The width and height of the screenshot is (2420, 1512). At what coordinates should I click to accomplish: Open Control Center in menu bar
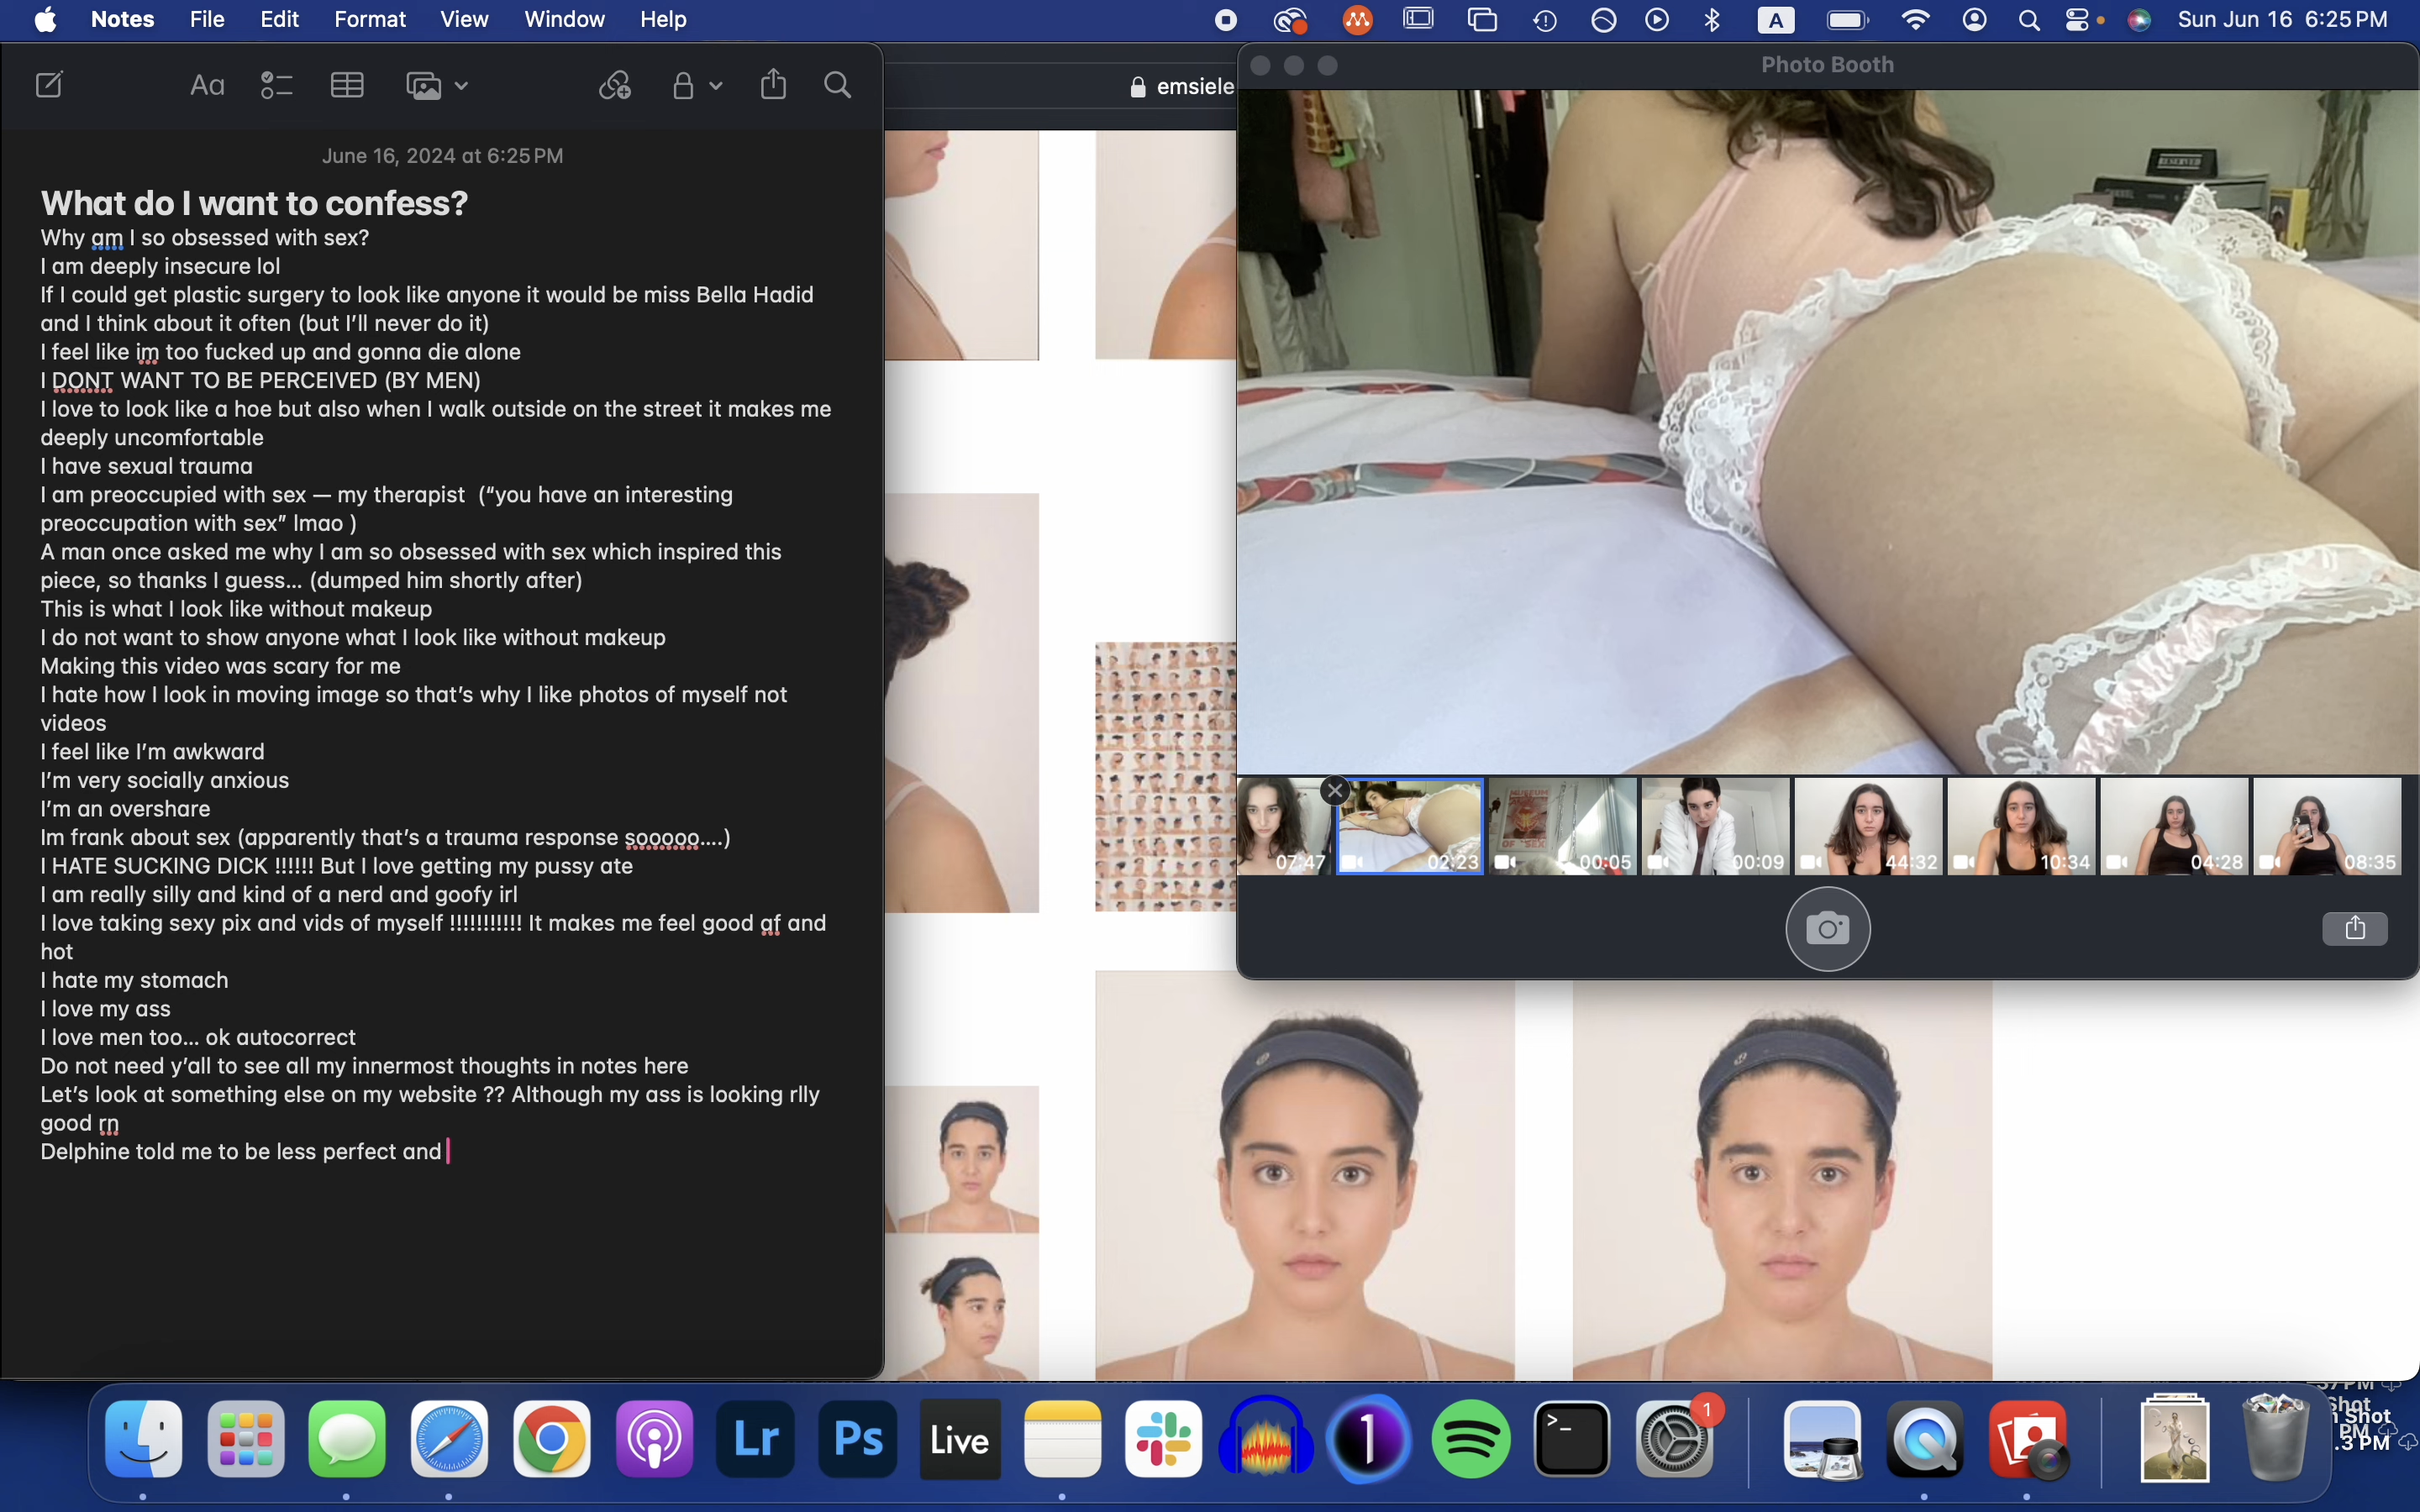[x=2078, y=20]
